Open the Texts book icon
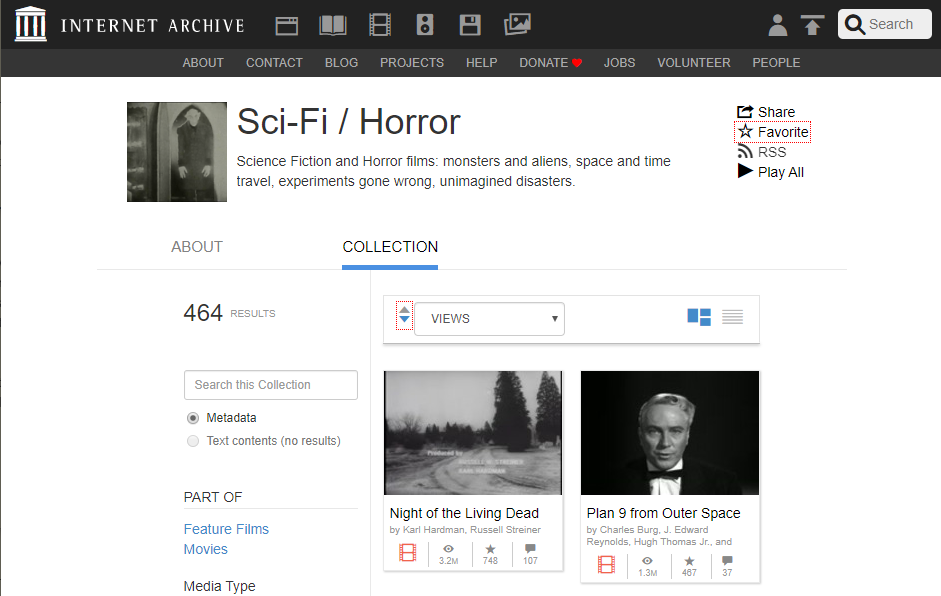This screenshot has width=941, height=596. [x=333, y=25]
